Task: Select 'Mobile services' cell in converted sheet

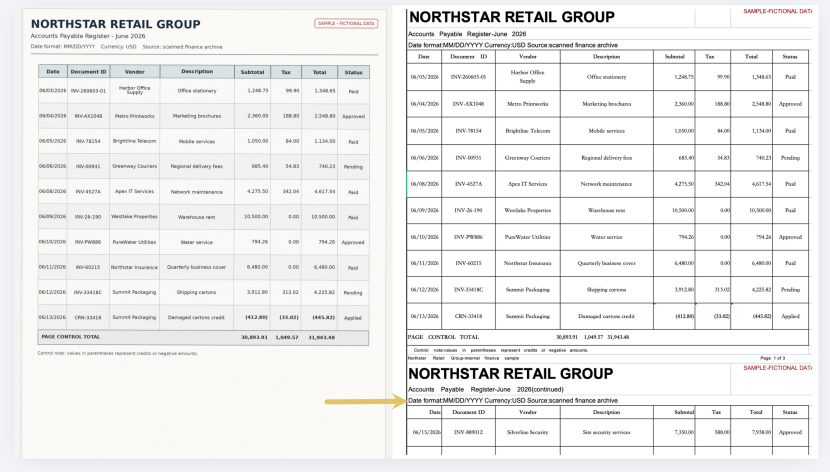Action: pos(607,131)
